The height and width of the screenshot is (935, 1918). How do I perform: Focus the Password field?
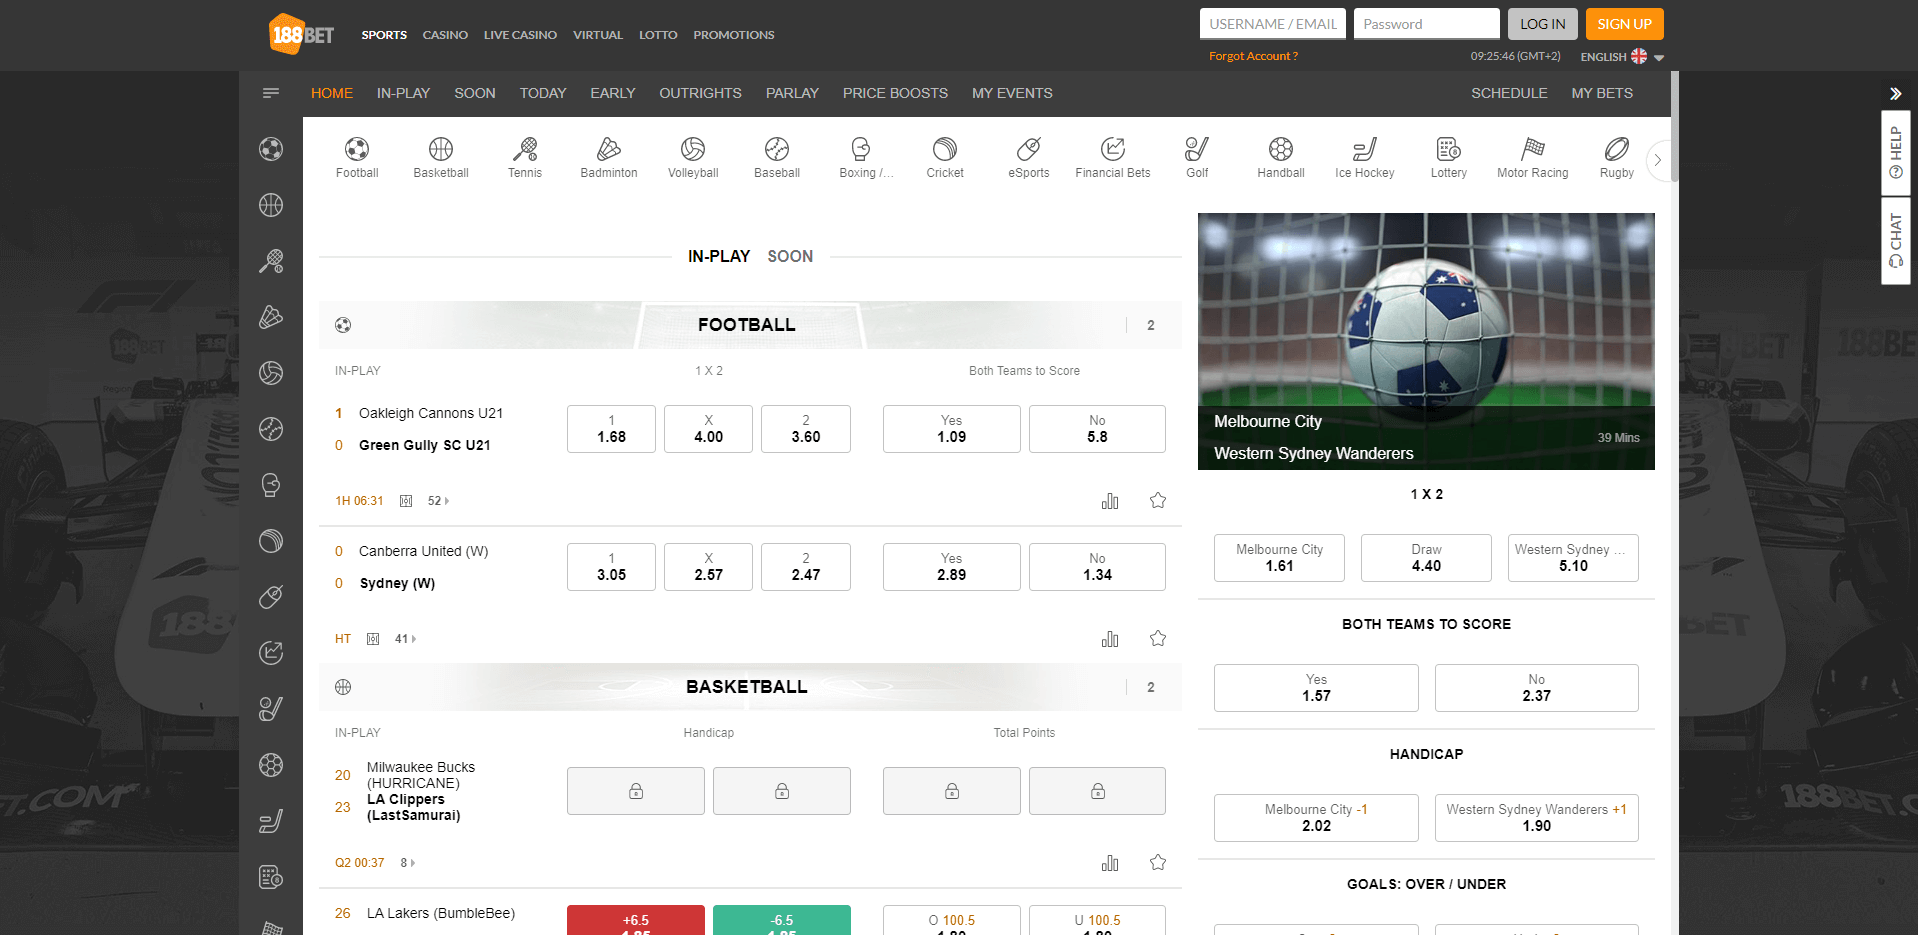(x=1426, y=24)
